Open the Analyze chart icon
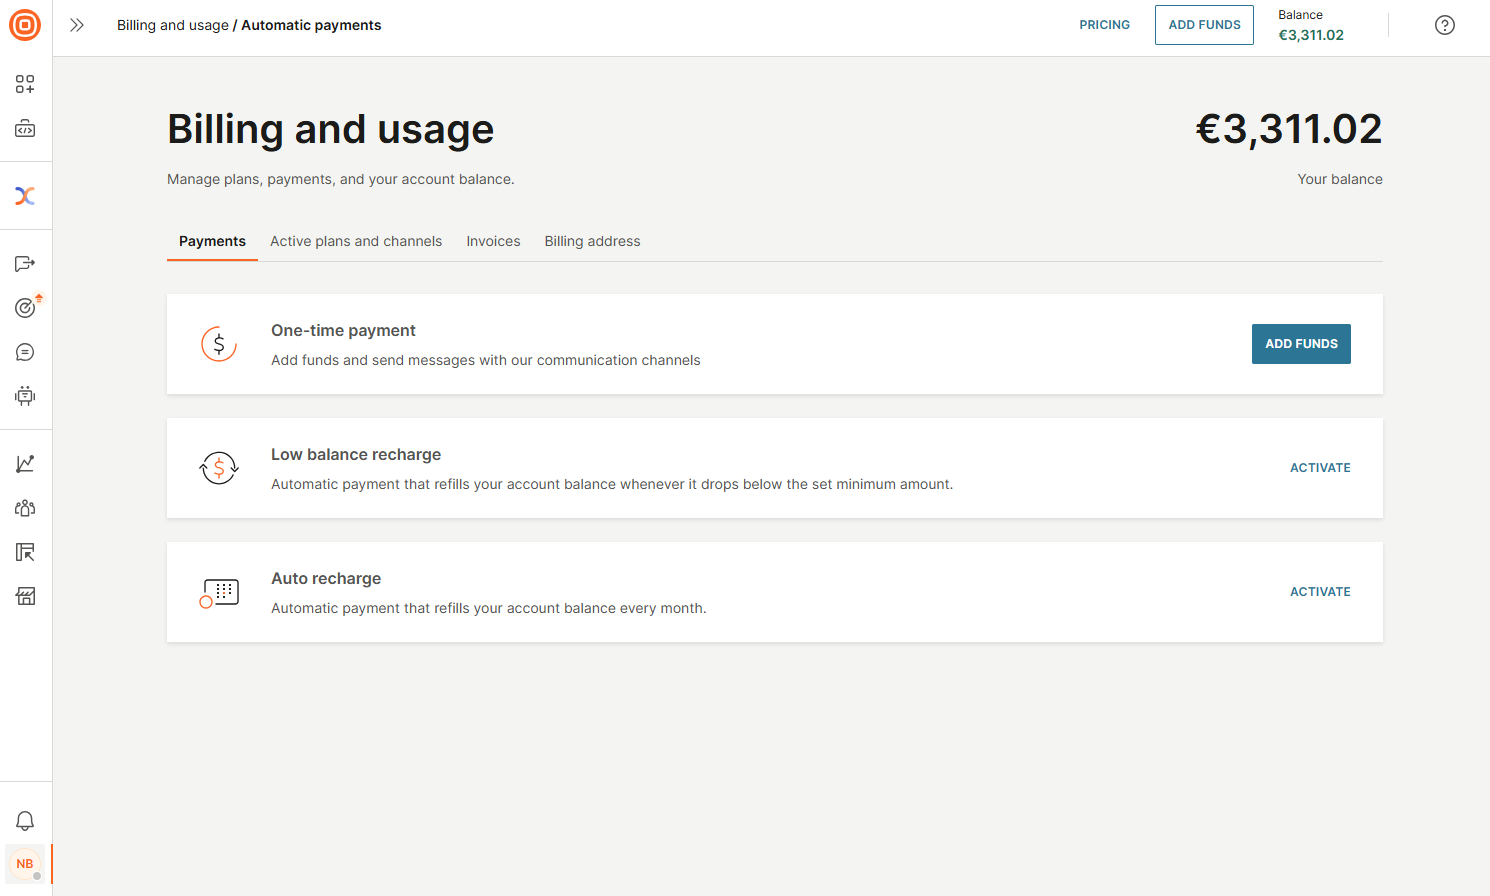The height and width of the screenshot is (896, 1490). click(x=25, y=464)
